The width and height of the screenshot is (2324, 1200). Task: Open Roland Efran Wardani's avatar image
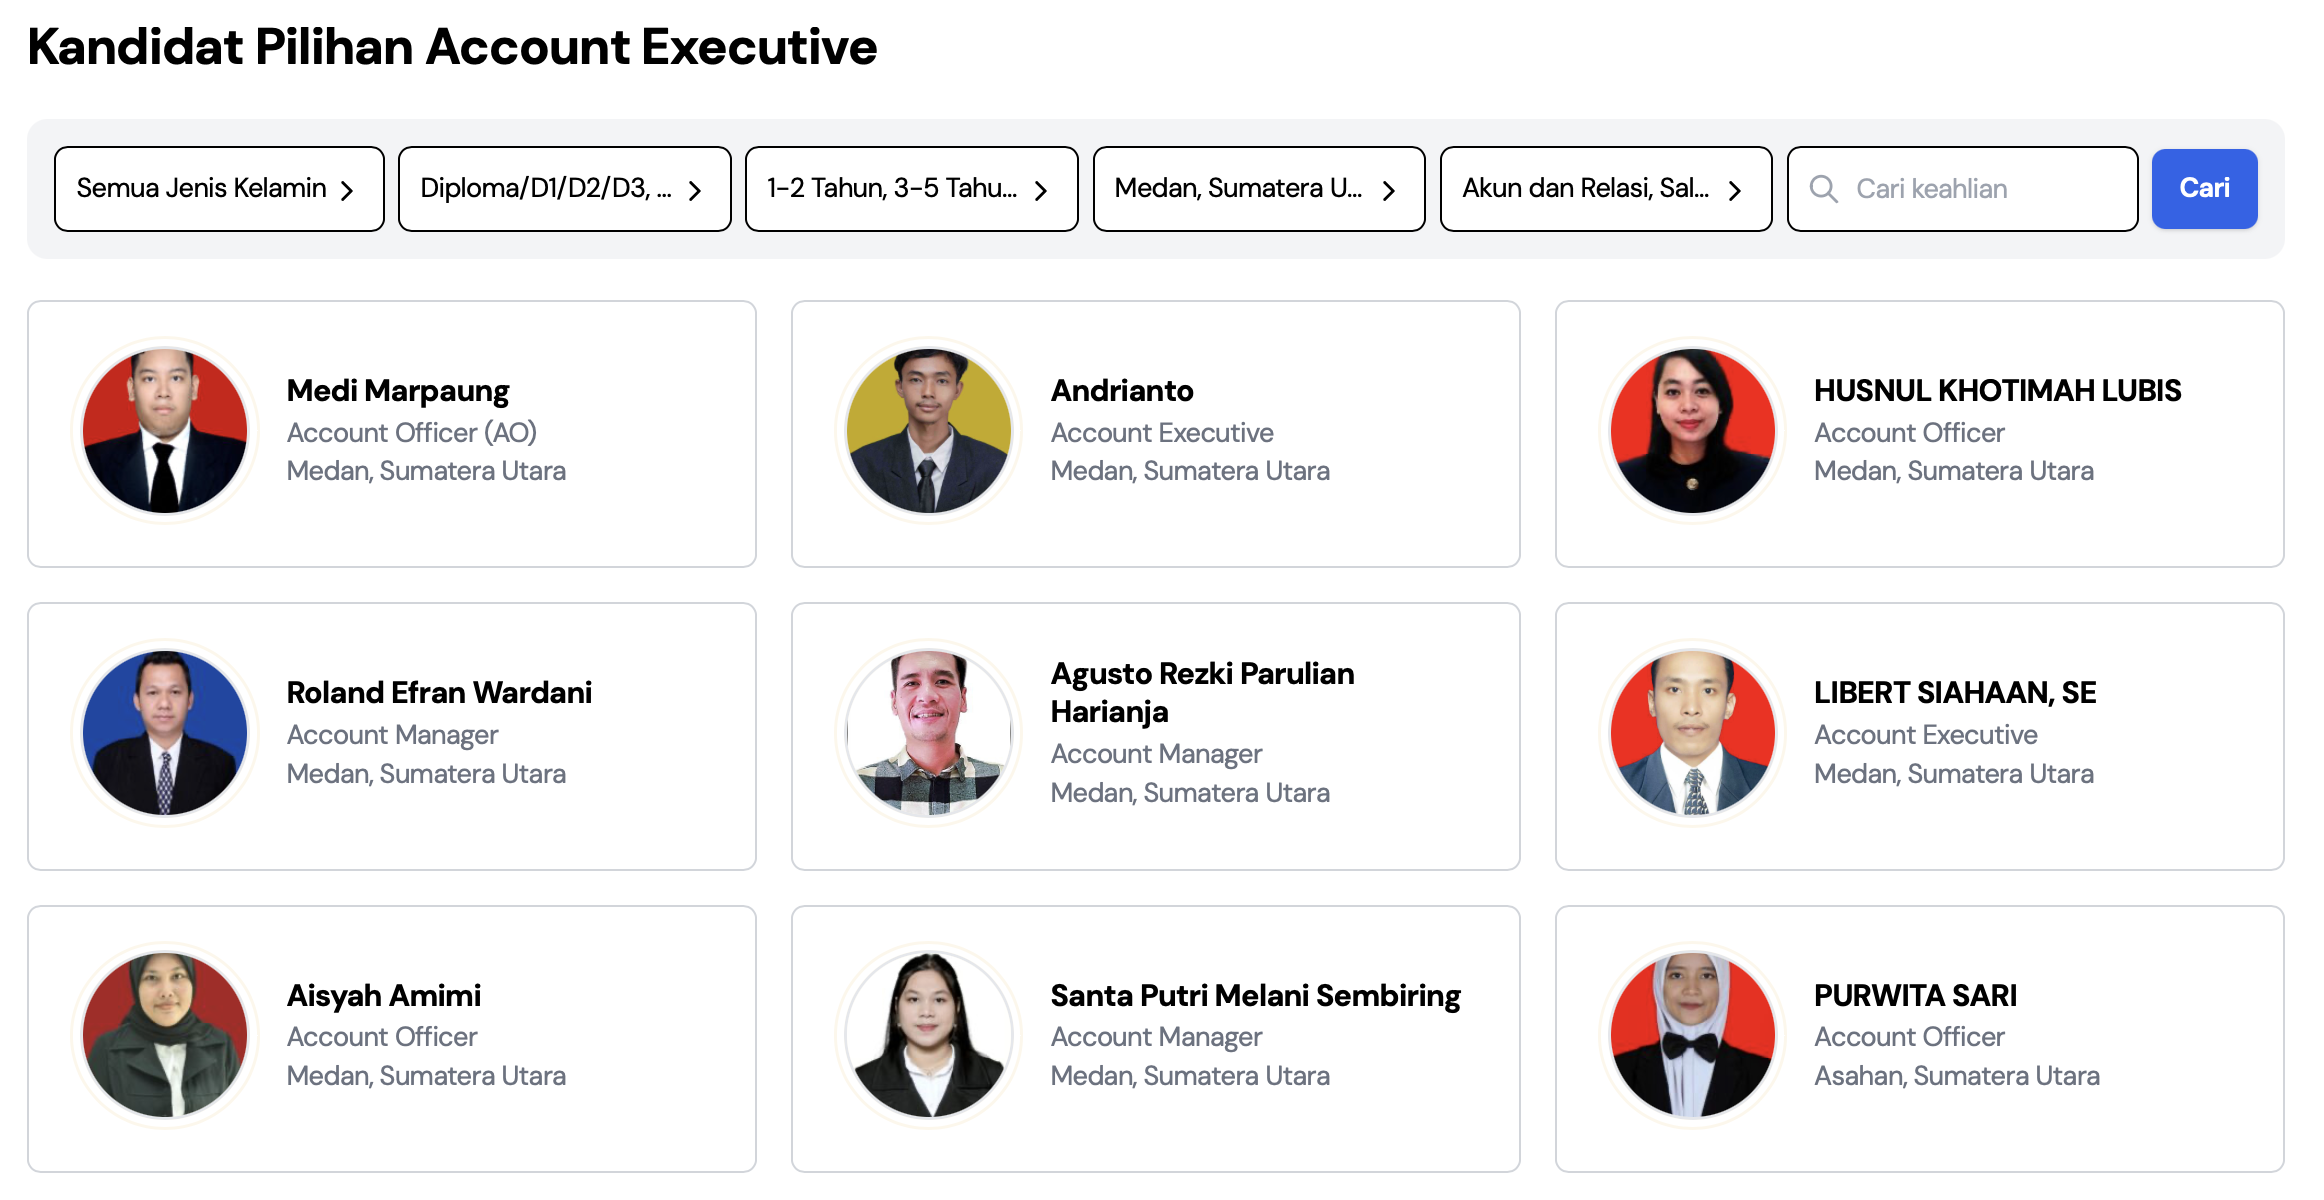coord(165,733)
